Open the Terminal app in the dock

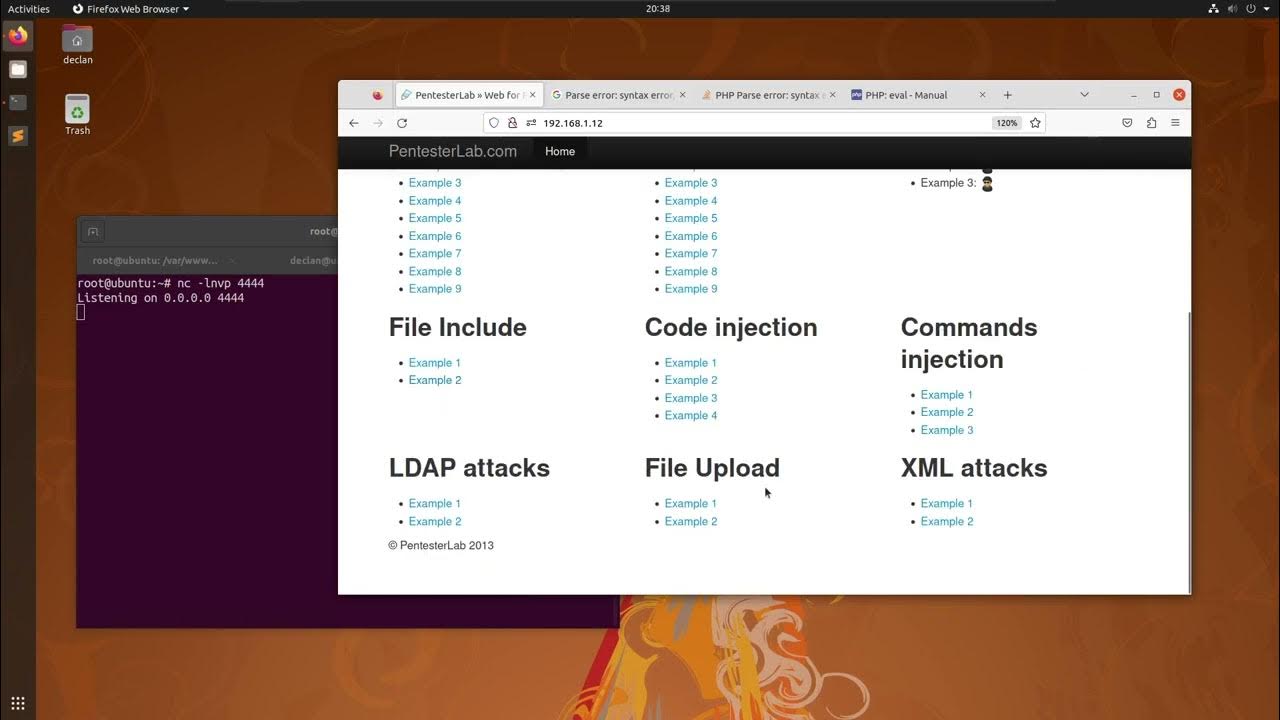[18, 102]
